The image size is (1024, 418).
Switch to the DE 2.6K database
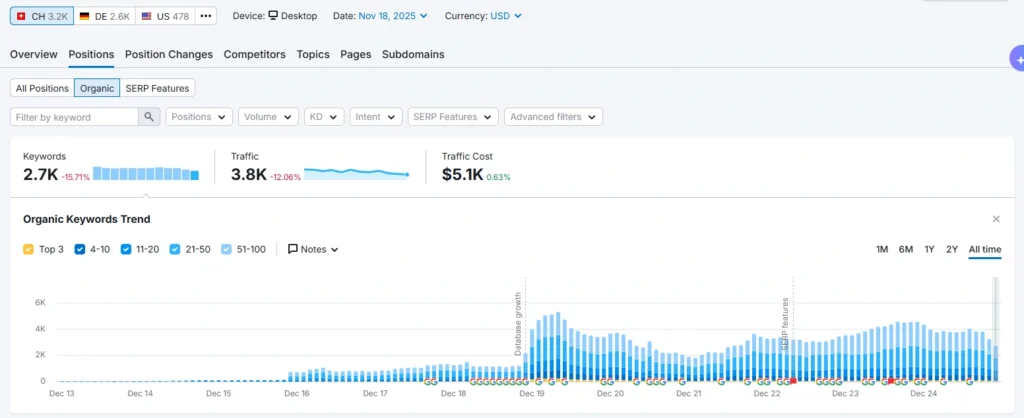(x=104, y=16)
